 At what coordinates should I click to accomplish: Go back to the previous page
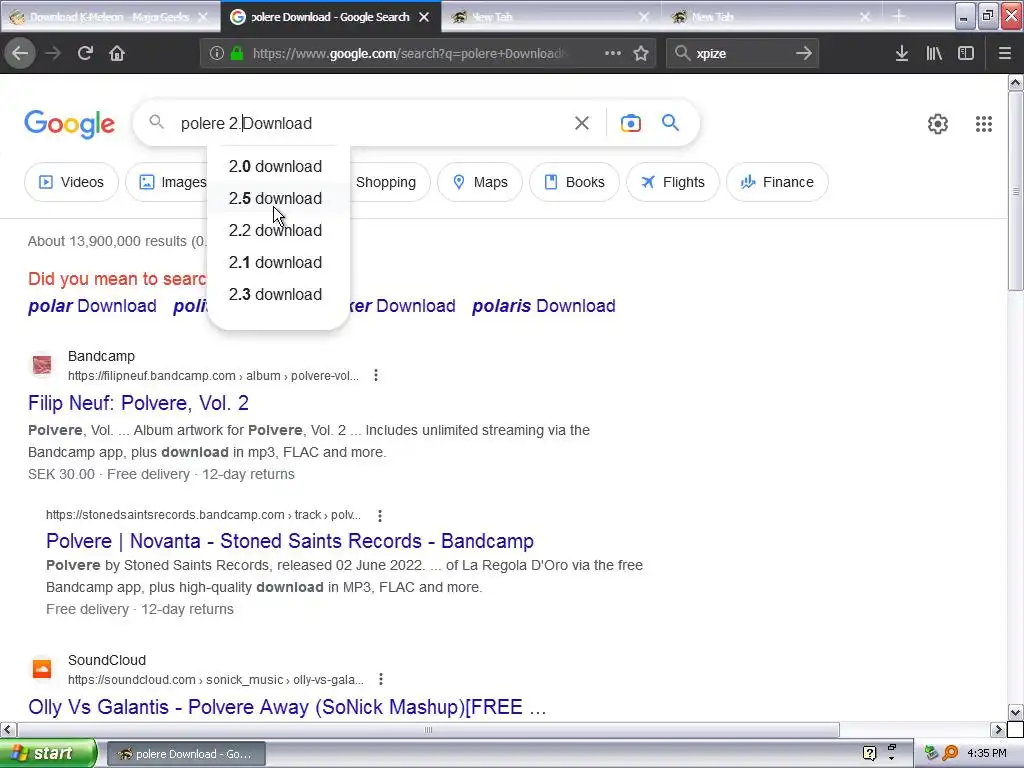[20, 54]
